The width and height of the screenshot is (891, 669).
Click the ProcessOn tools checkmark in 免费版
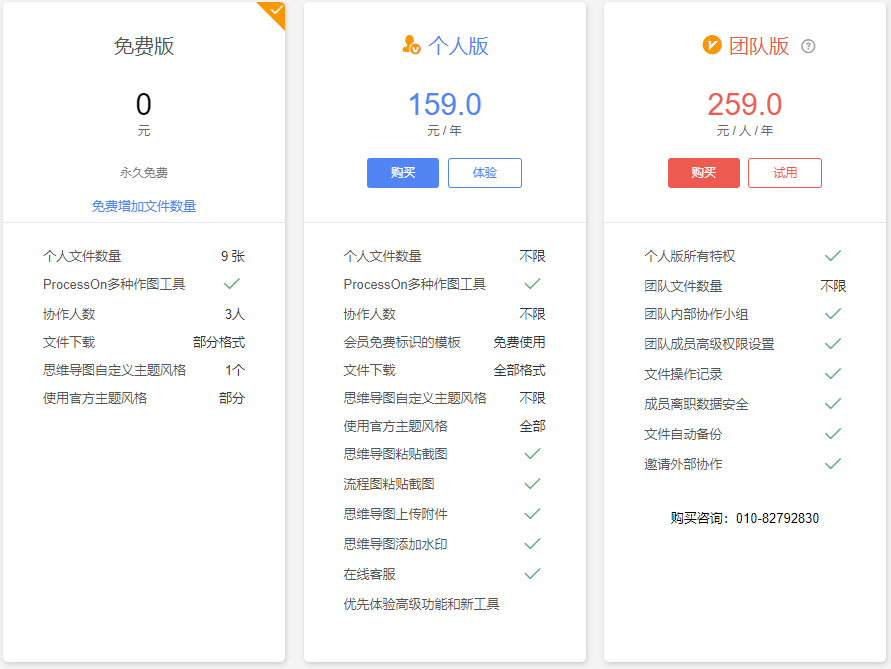click(232, 284)
